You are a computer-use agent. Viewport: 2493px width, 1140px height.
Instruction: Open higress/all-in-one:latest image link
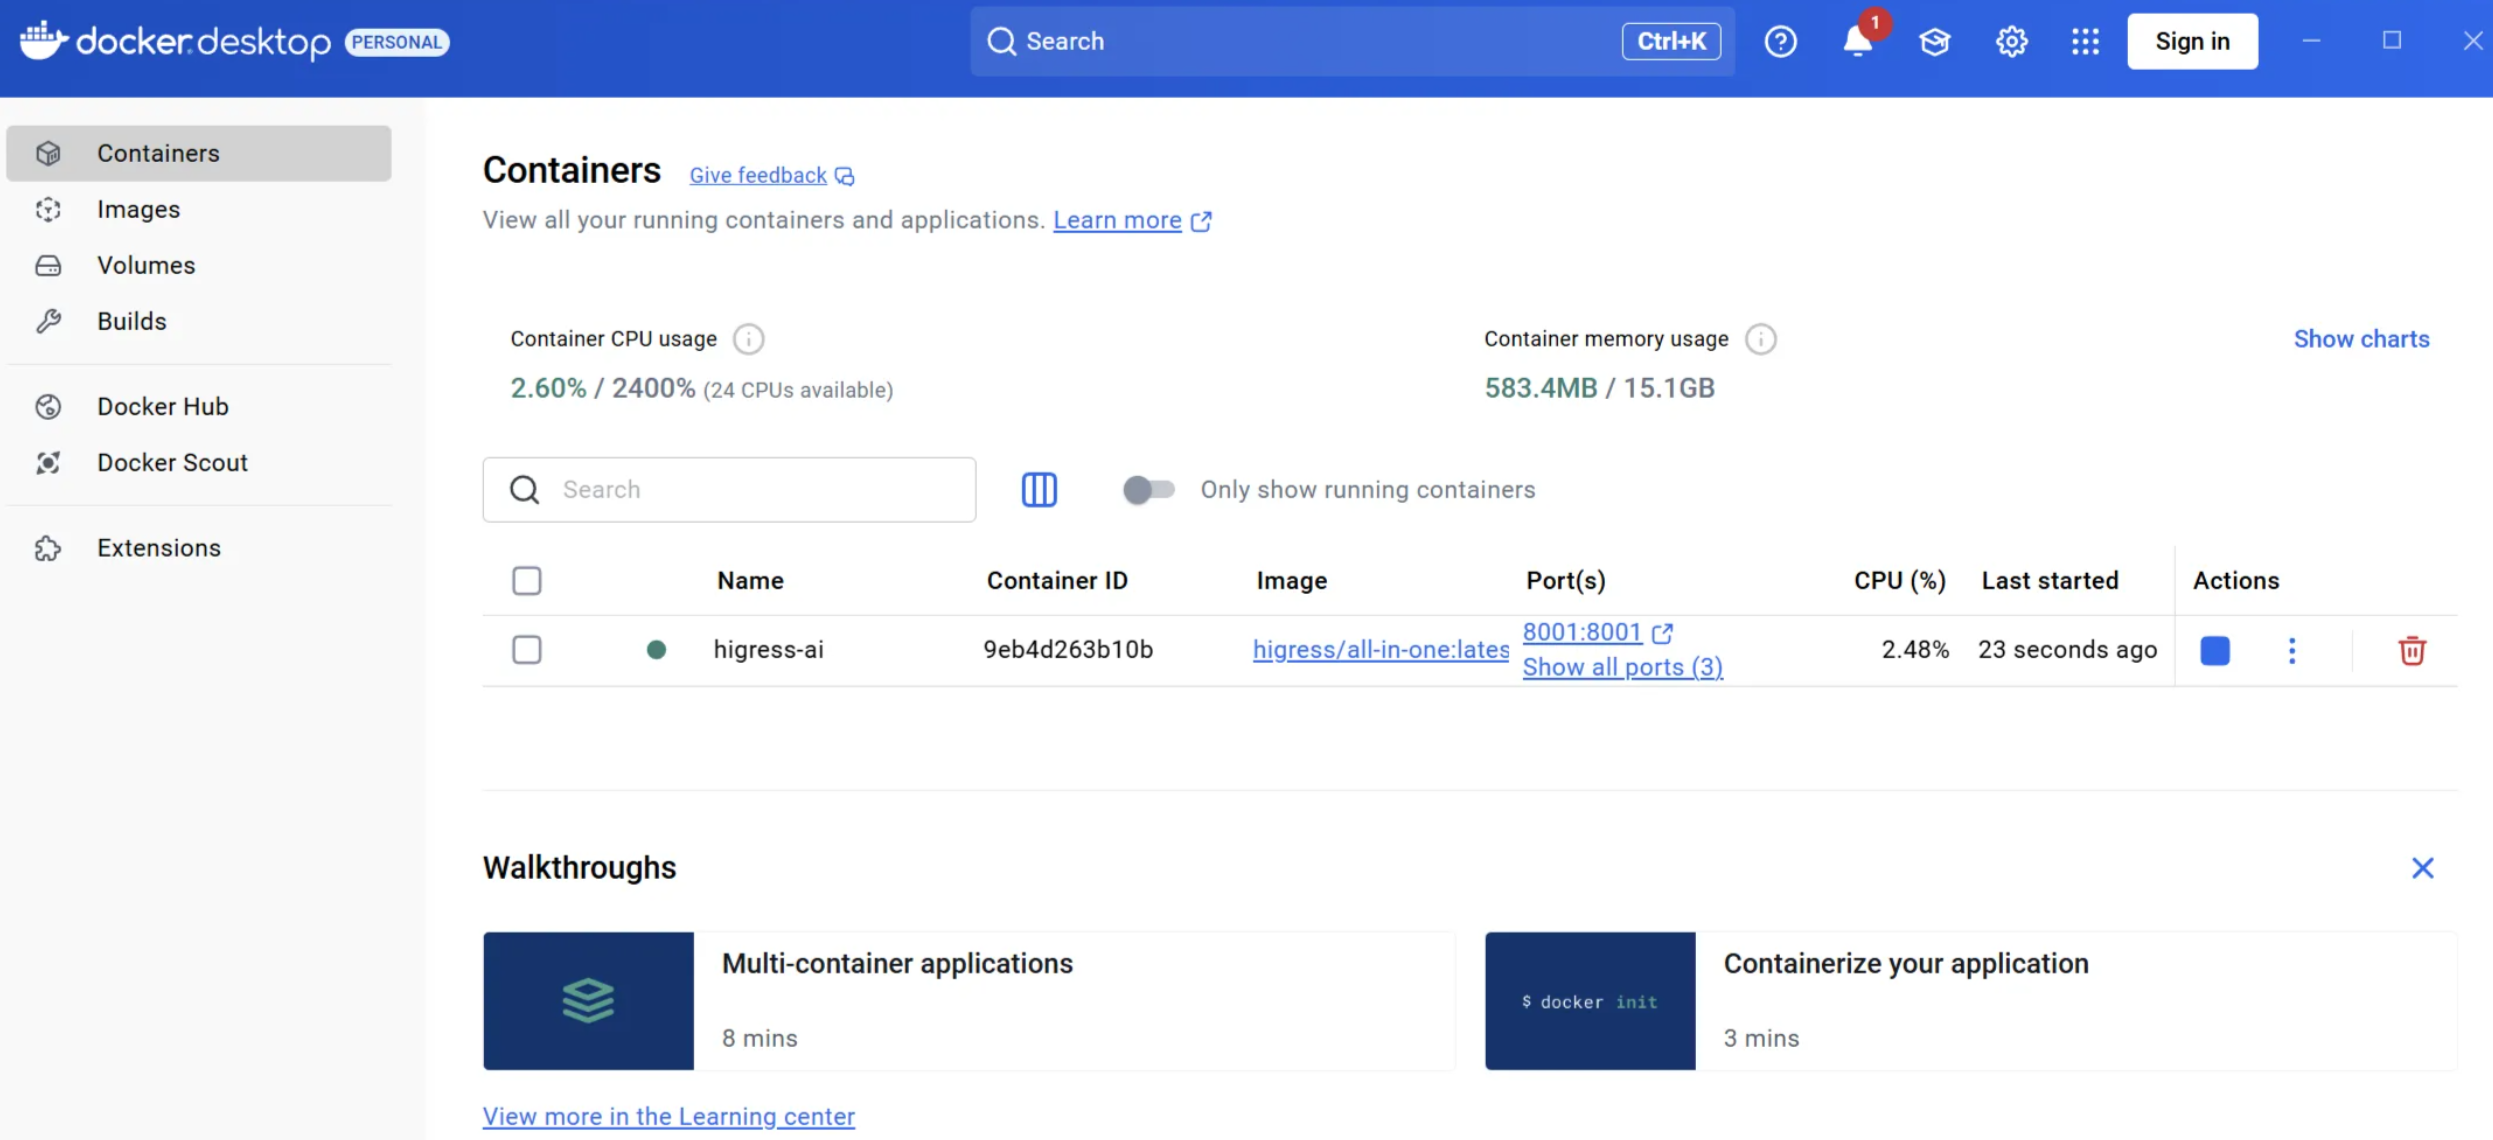[x=1380, y=650]
